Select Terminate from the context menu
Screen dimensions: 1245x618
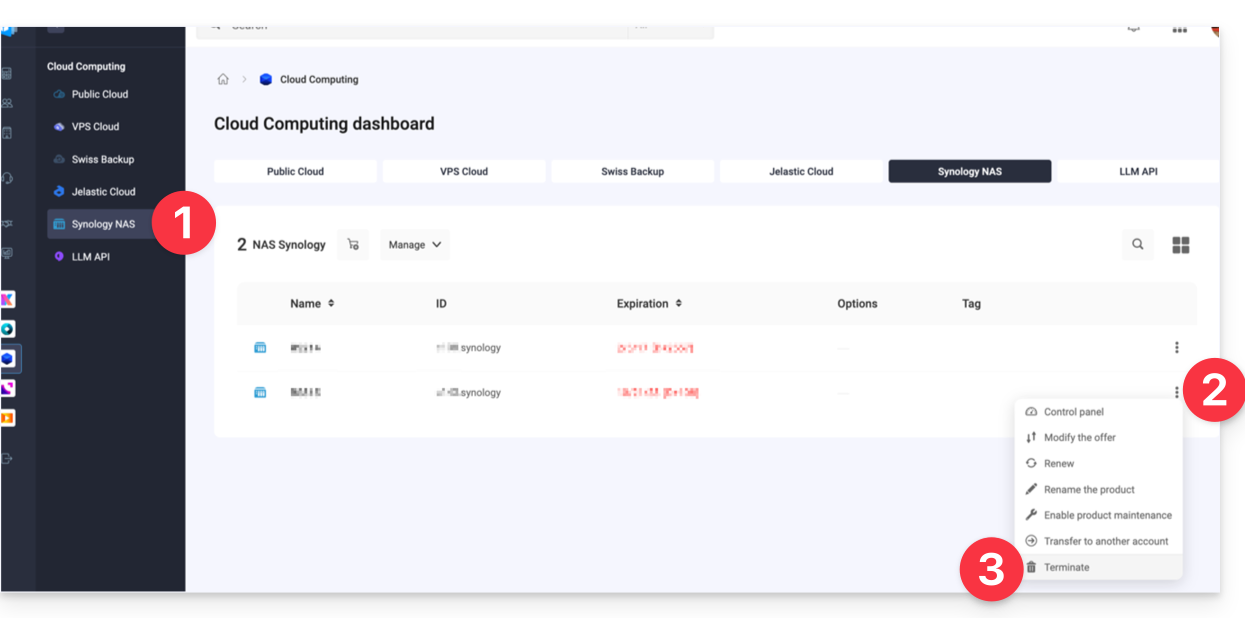pos(1098,568)
